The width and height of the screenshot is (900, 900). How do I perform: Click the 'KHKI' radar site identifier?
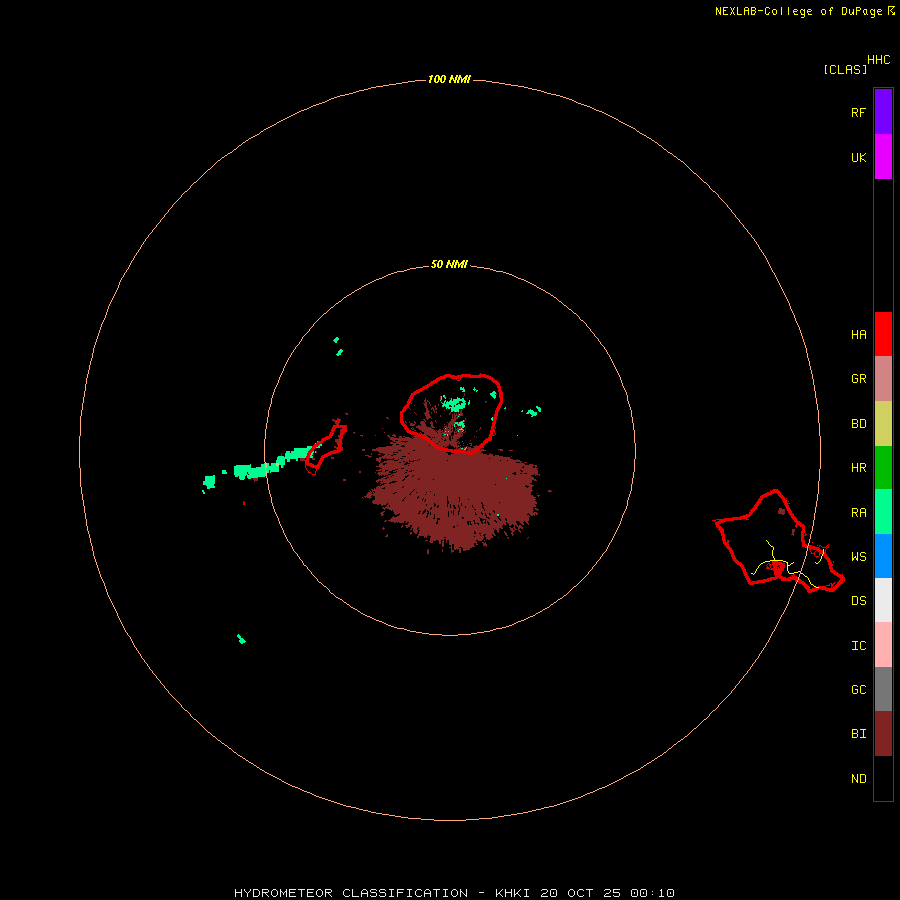coord(512,893)
